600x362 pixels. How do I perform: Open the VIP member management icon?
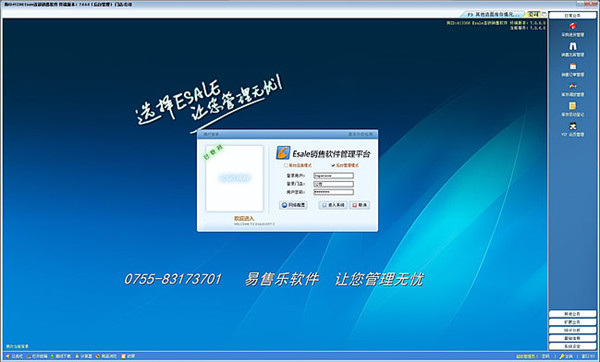572,126
